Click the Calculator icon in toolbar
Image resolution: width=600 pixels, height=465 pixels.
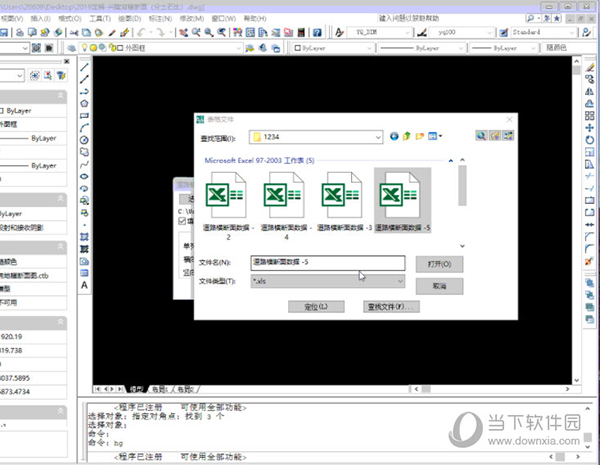301,33
